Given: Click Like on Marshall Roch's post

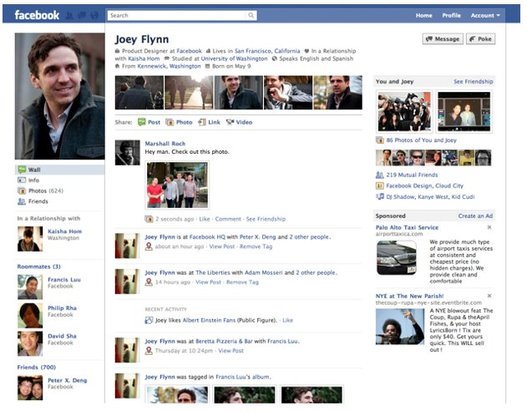Looking at the screenshot, I should click(x=204, y=219).
